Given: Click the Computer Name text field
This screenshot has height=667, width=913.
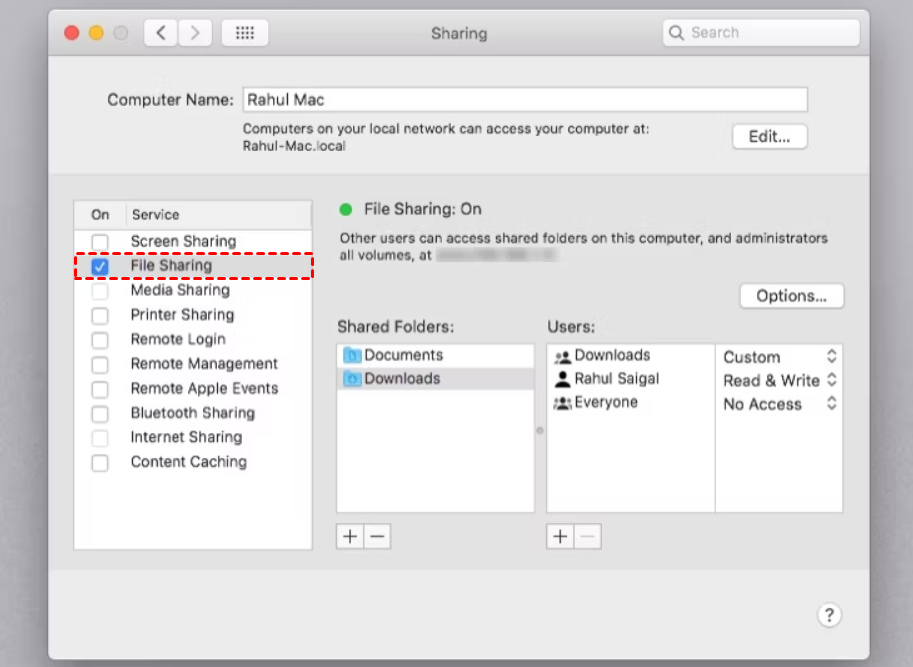Looking at the screenshot, I should coord(525,100).
